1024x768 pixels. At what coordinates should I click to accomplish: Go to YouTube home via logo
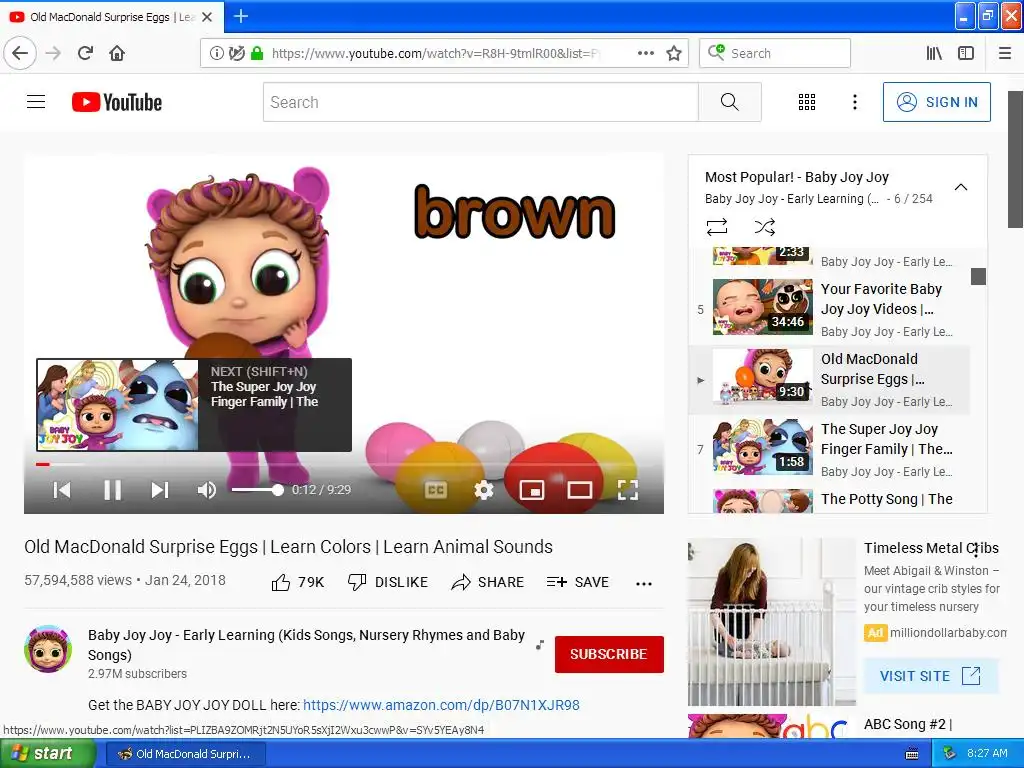pyautogui.click(x=117, y=102)
